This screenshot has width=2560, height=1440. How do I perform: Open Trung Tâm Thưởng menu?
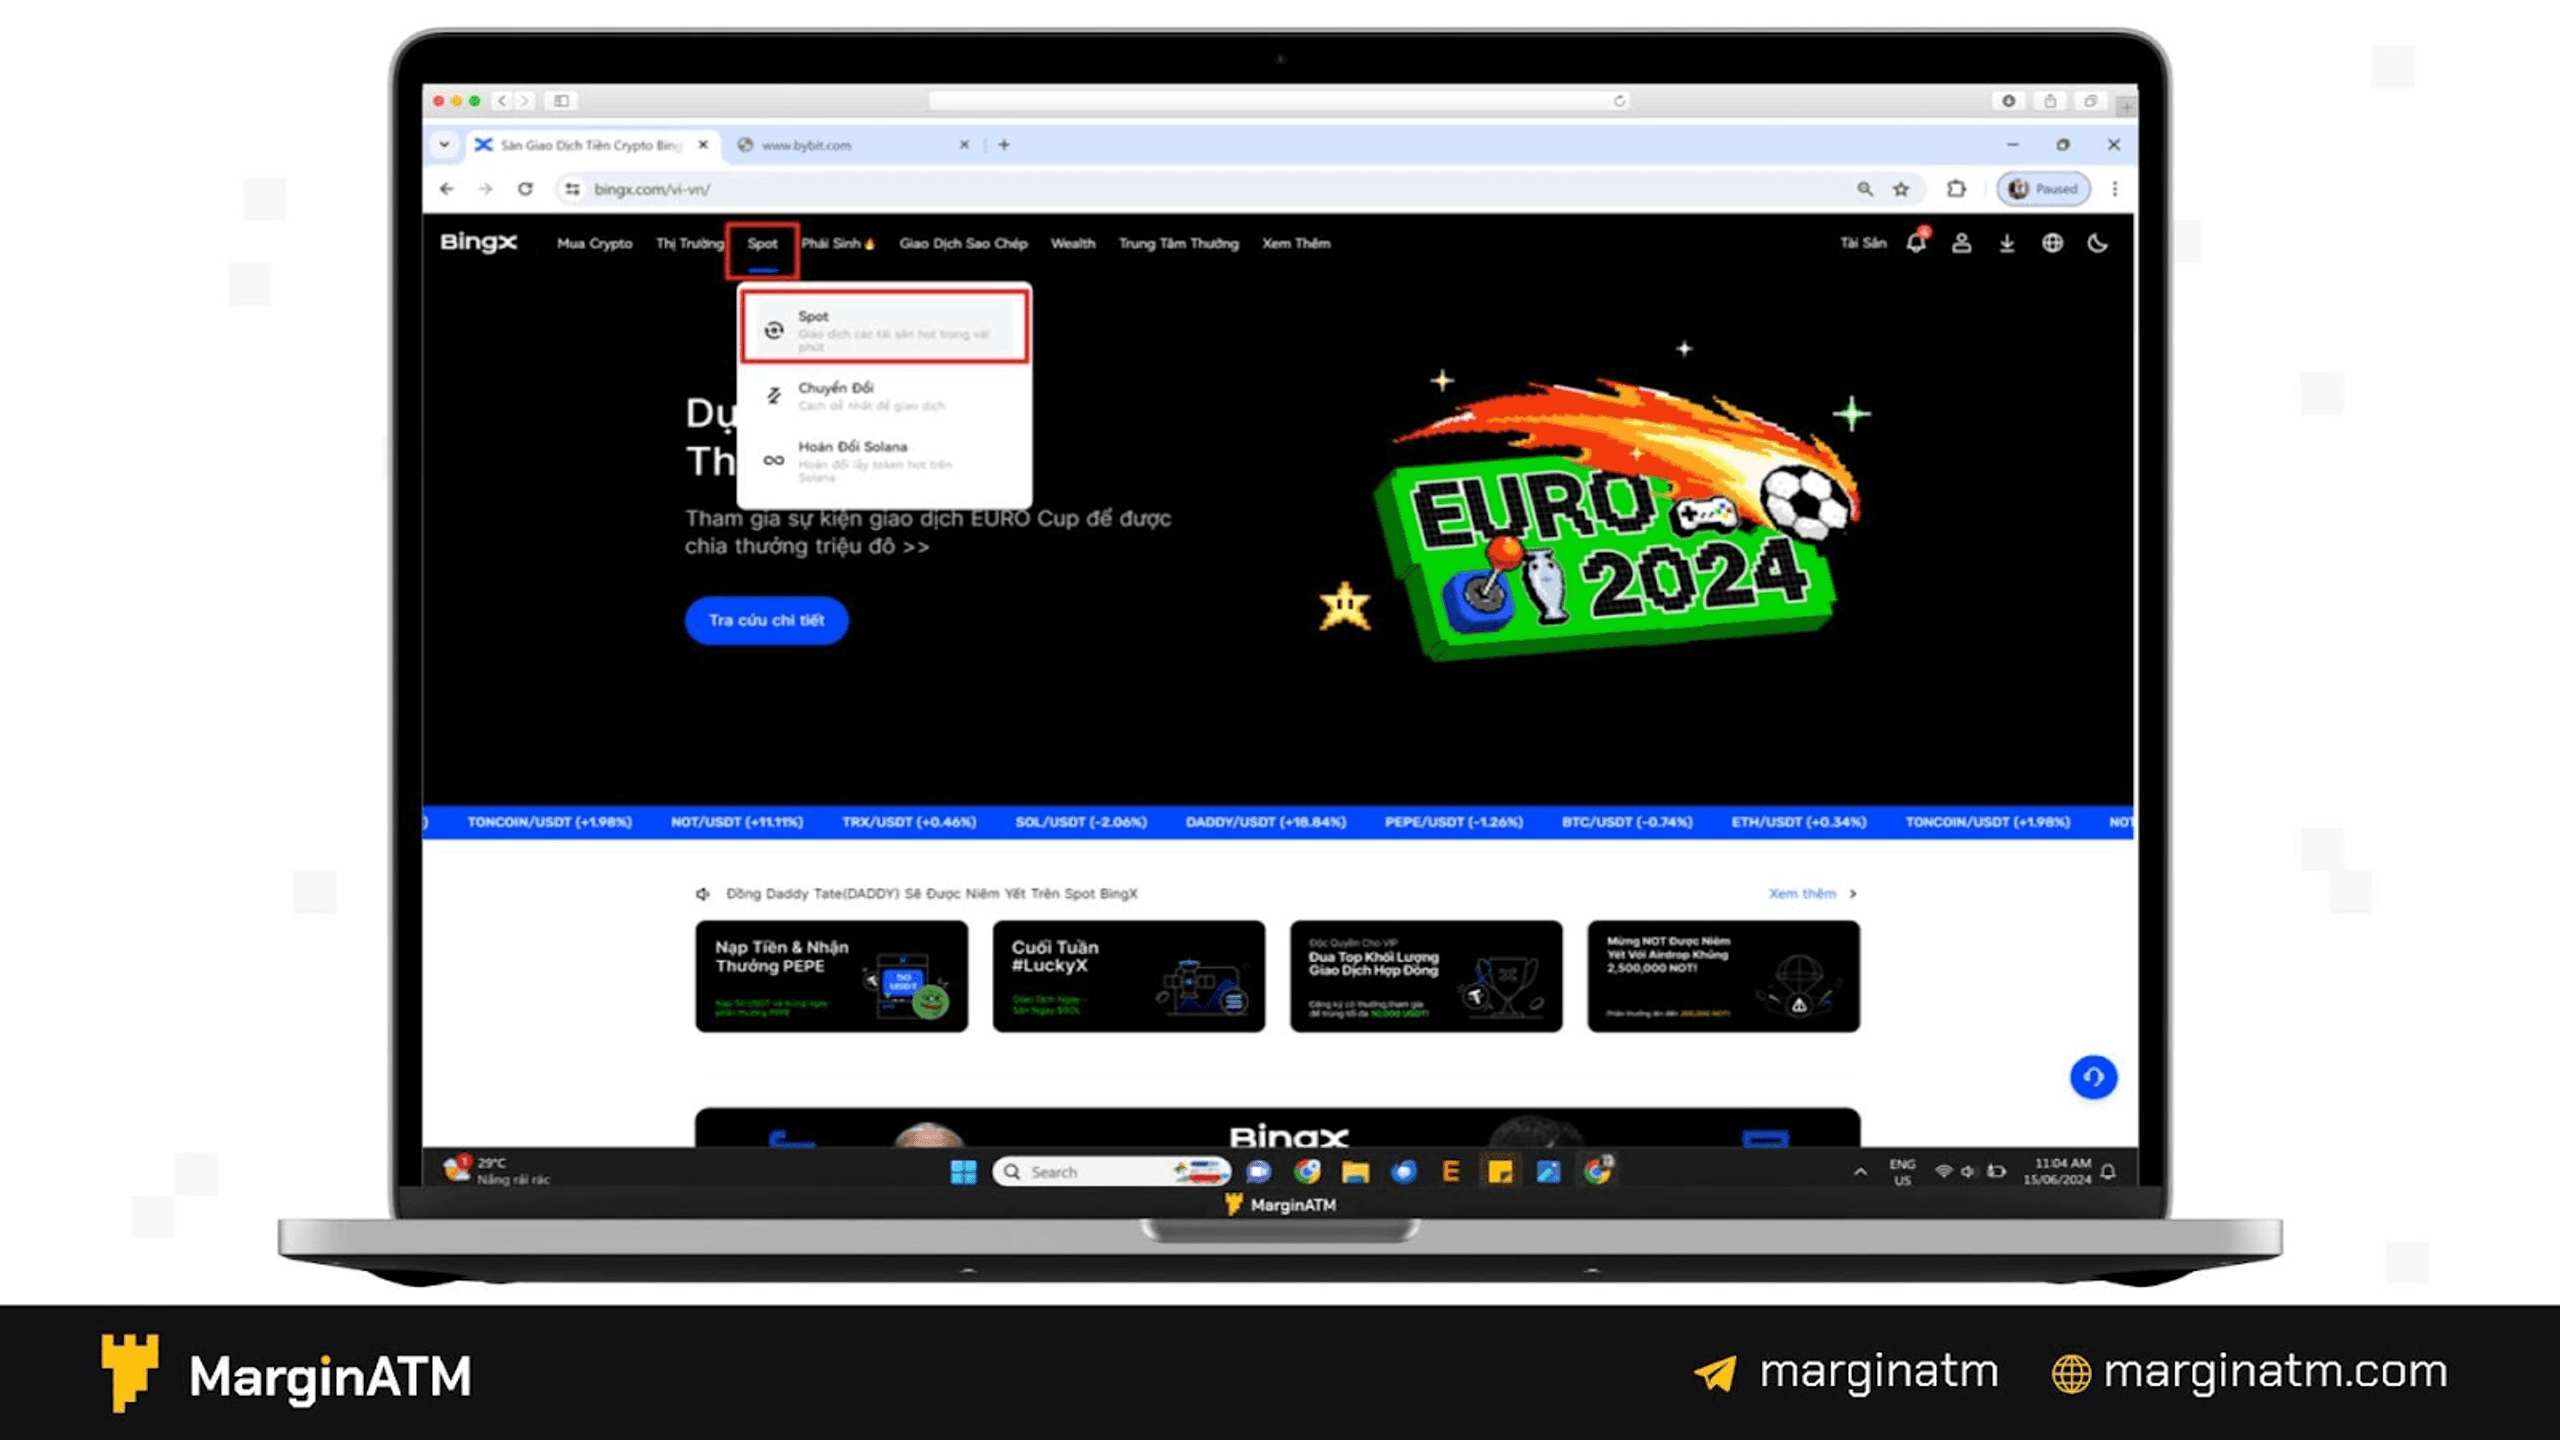[x=1178, y=243]
